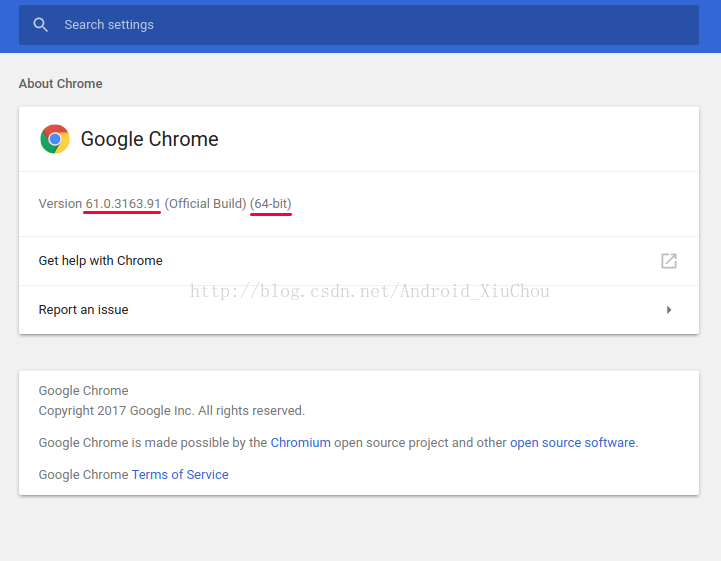Click the made possible by the sentence text
721x561 pixels.
click(338, 442)
